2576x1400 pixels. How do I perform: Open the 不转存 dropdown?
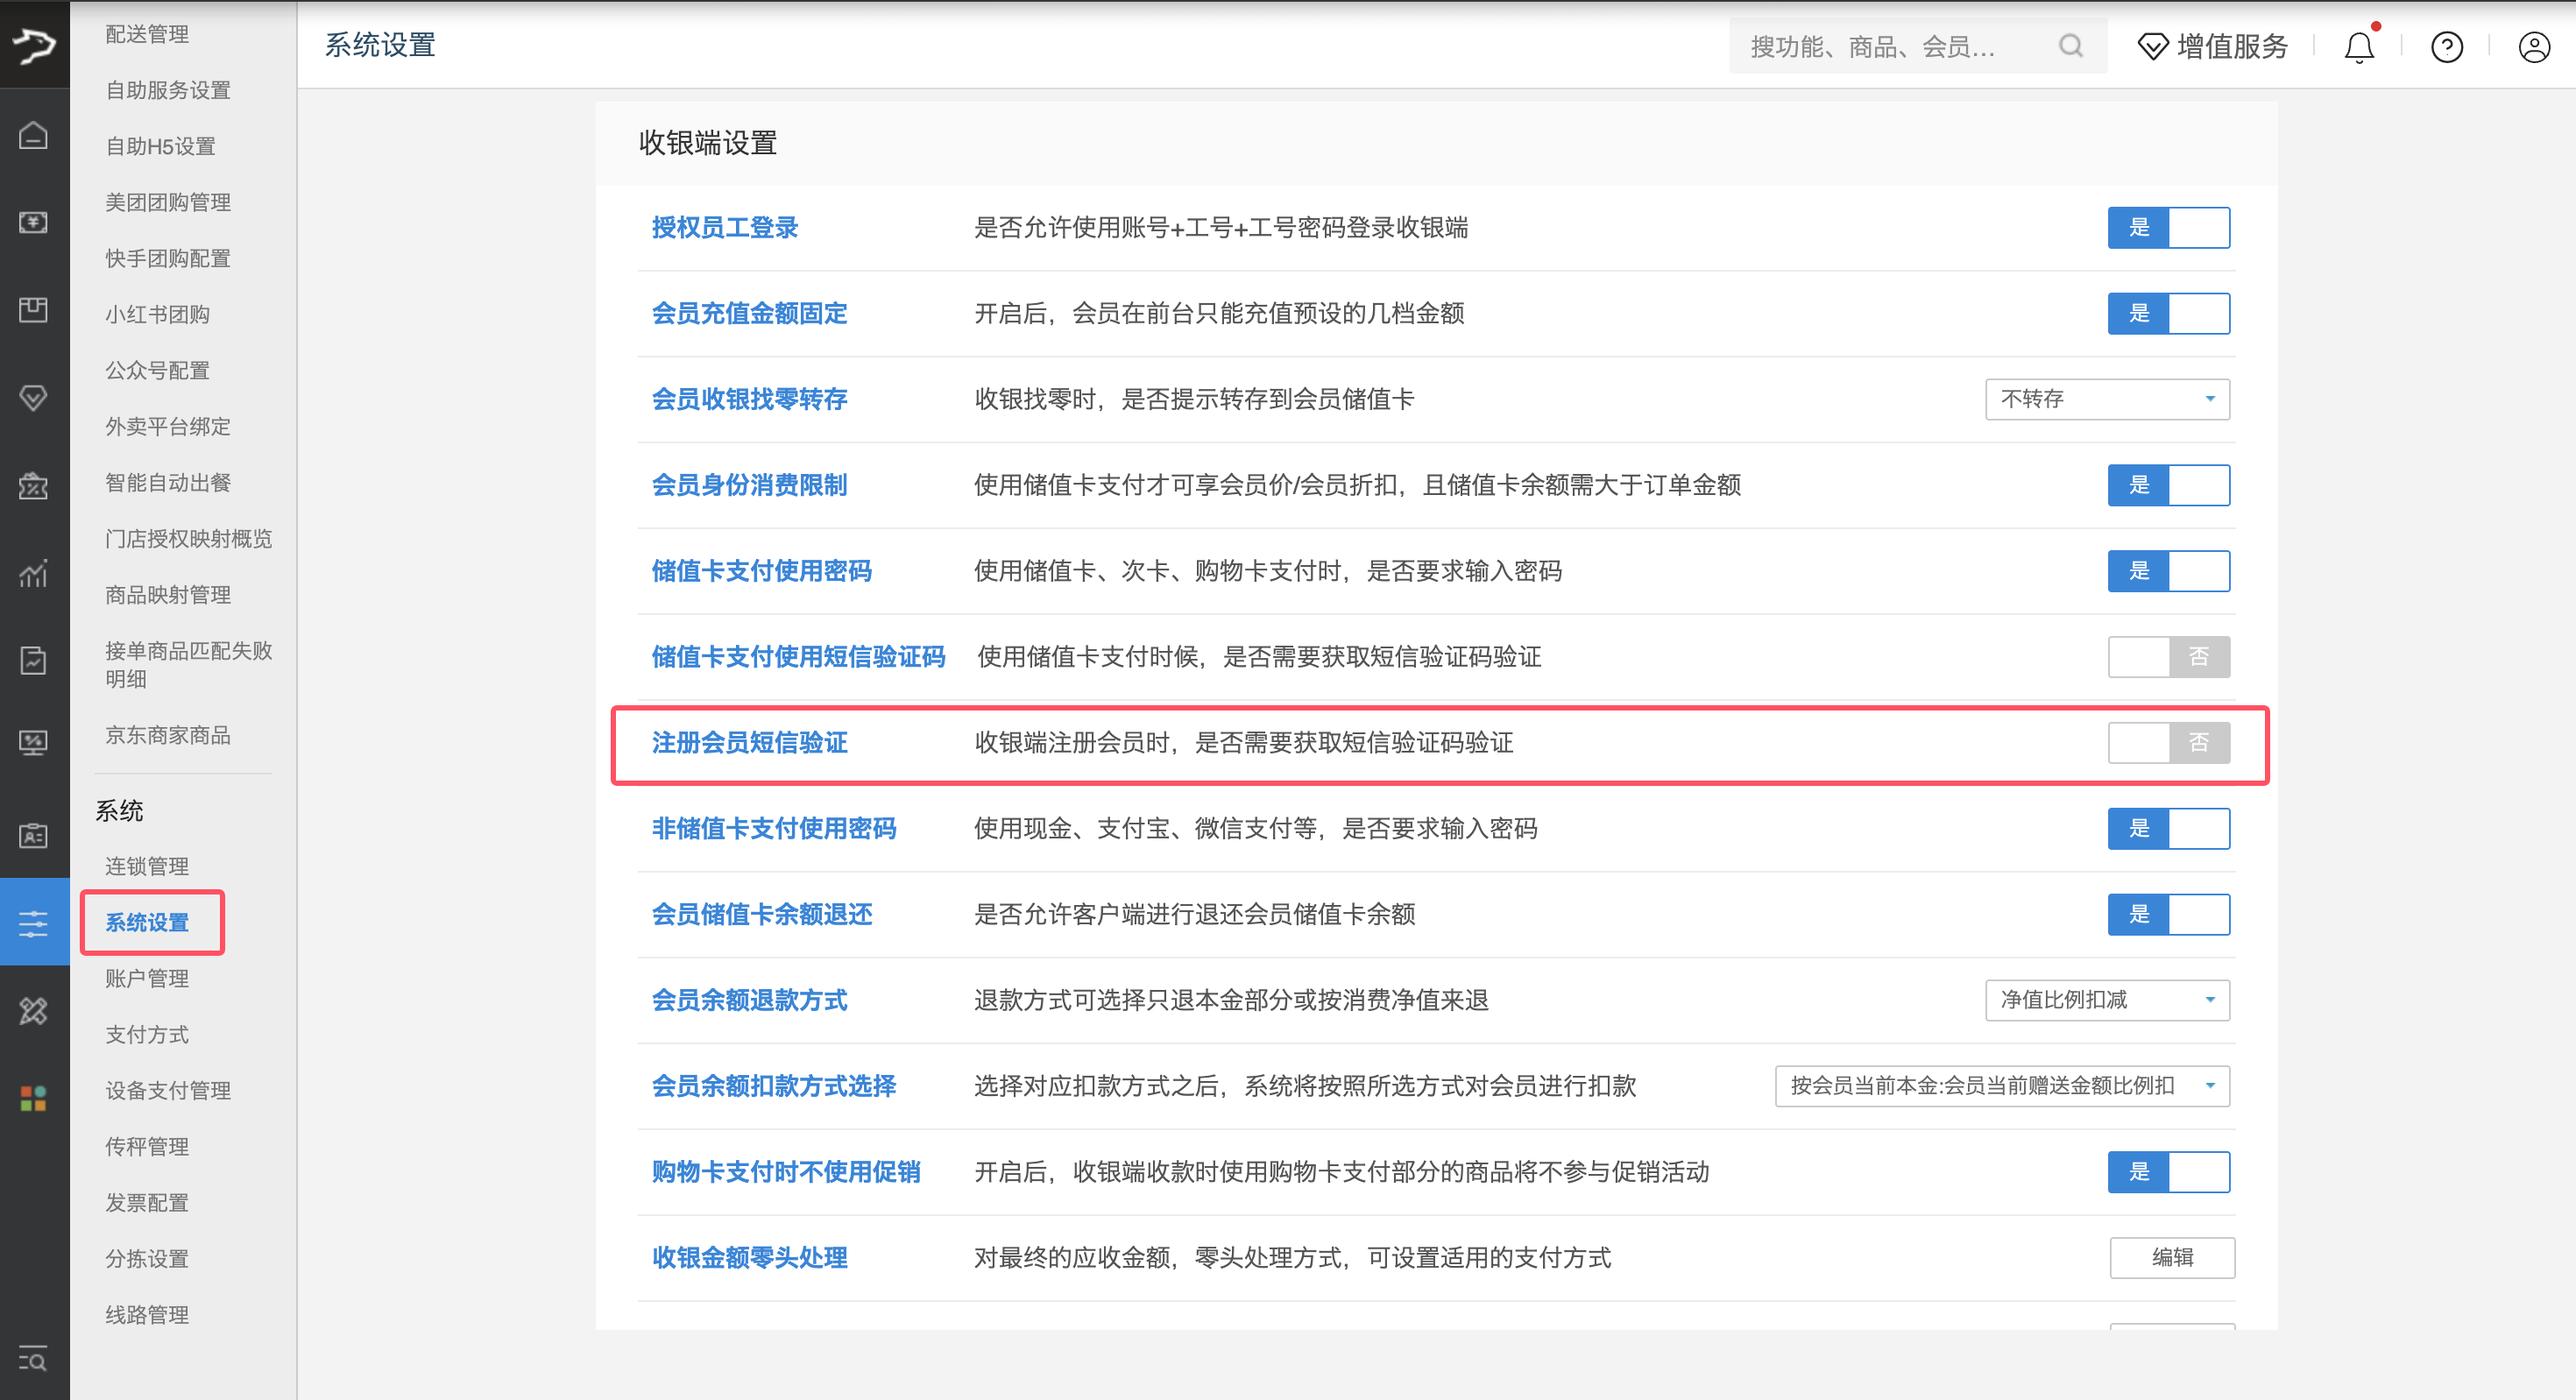click(x=2108, y=399)
